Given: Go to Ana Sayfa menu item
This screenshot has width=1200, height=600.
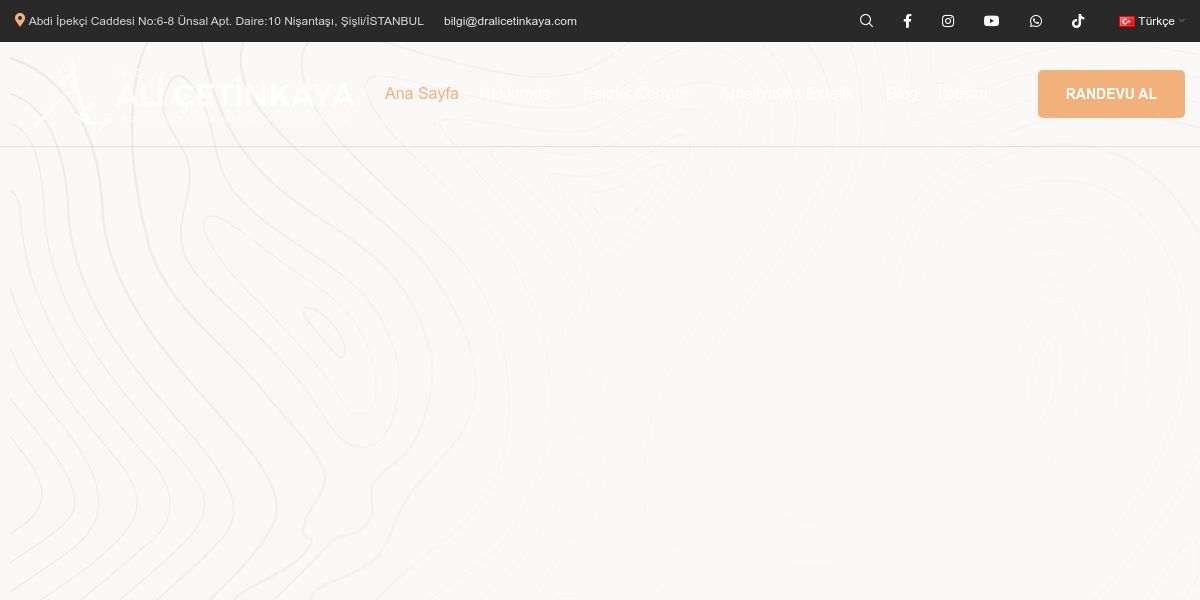Looking at the screenshot, I should click(422, 93).
